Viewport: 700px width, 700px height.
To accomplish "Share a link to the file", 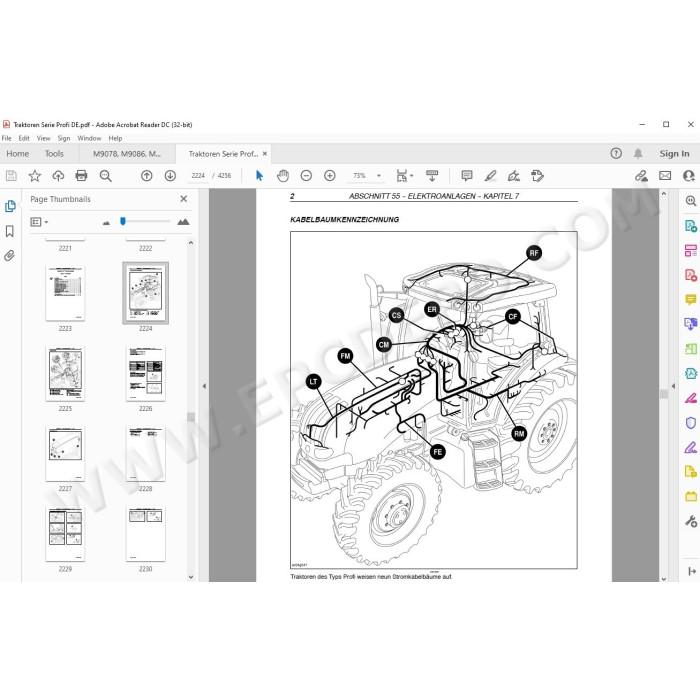I will pos(641,176).
